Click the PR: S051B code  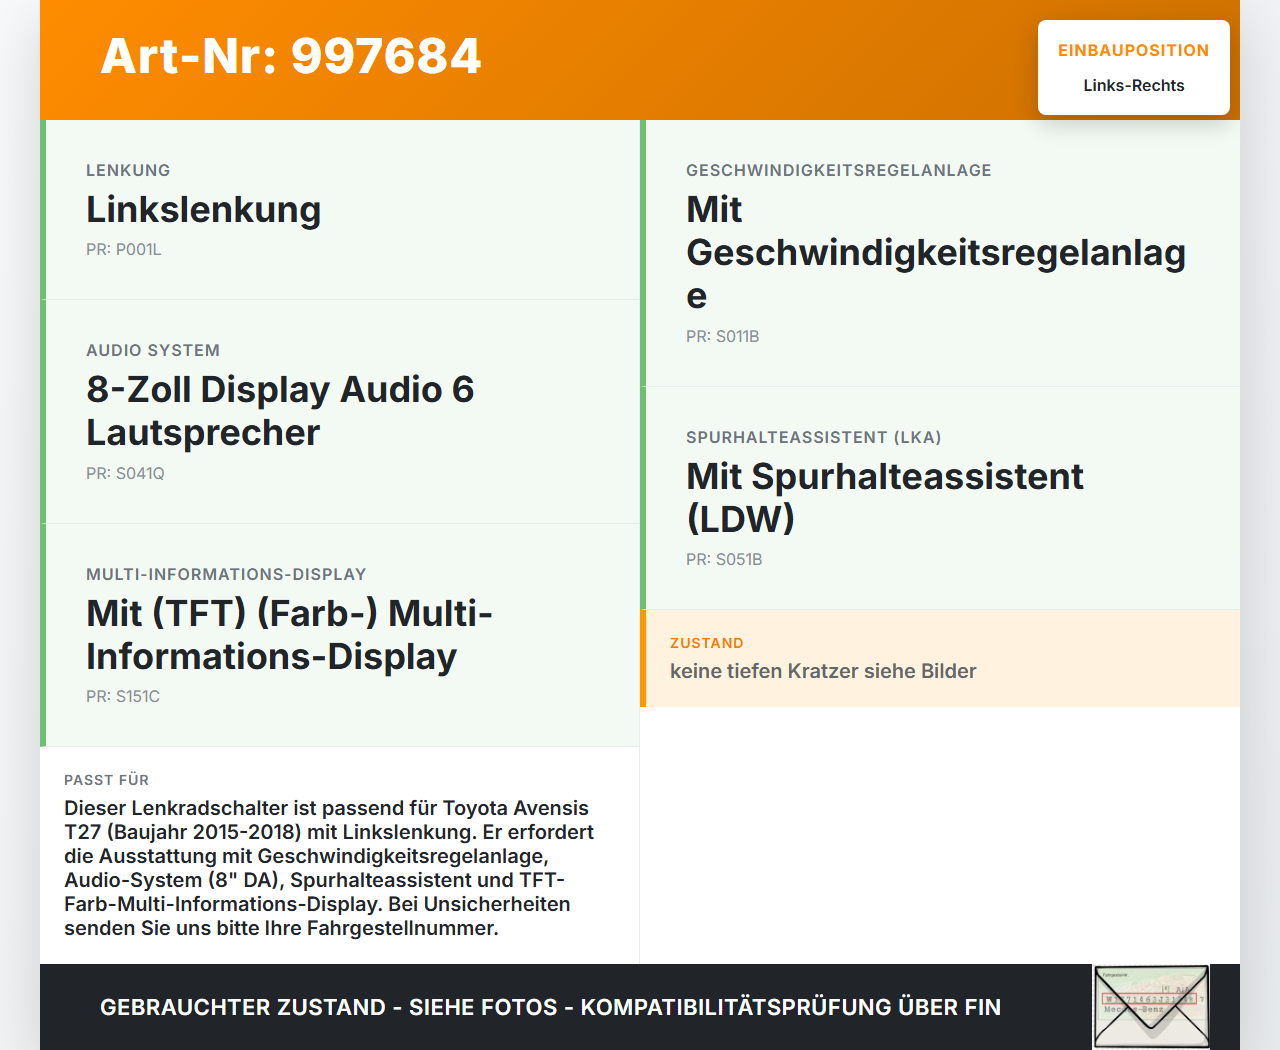[x=724, y=560]
